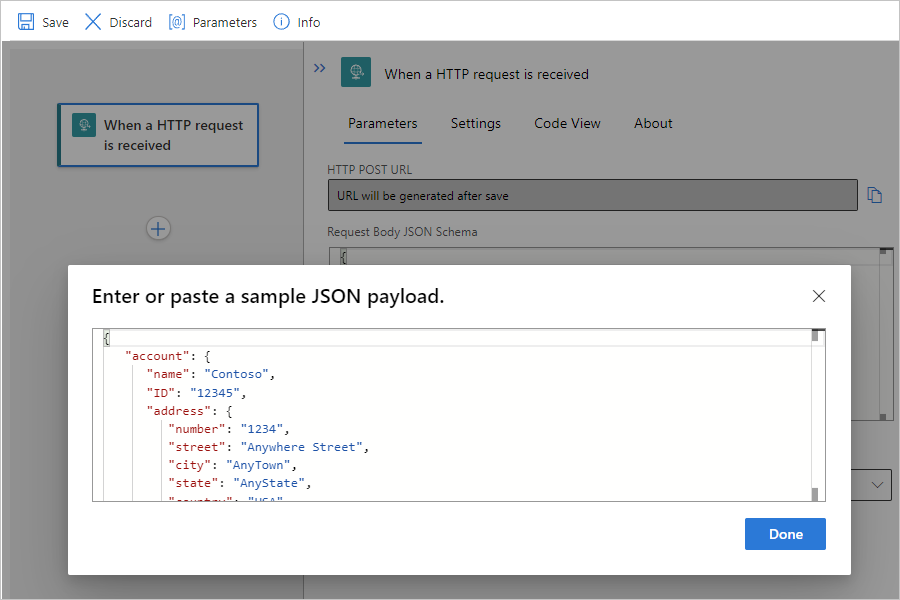Click the HTTP trigger icon in panel header

point(356,73)
